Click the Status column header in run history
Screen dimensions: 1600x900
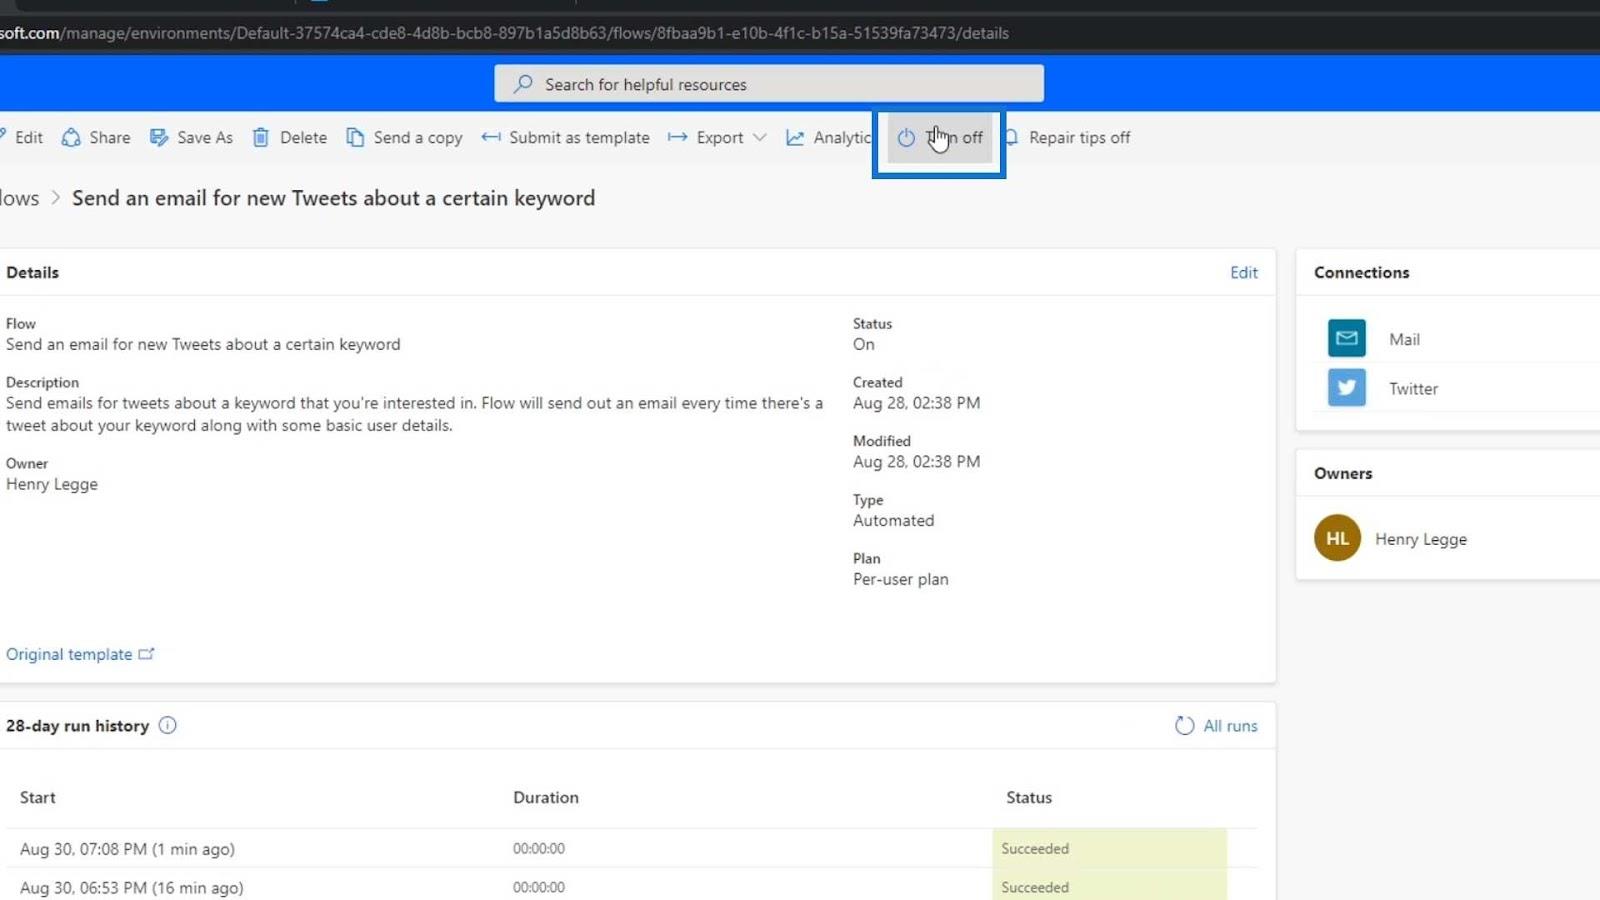[1029, 797]
